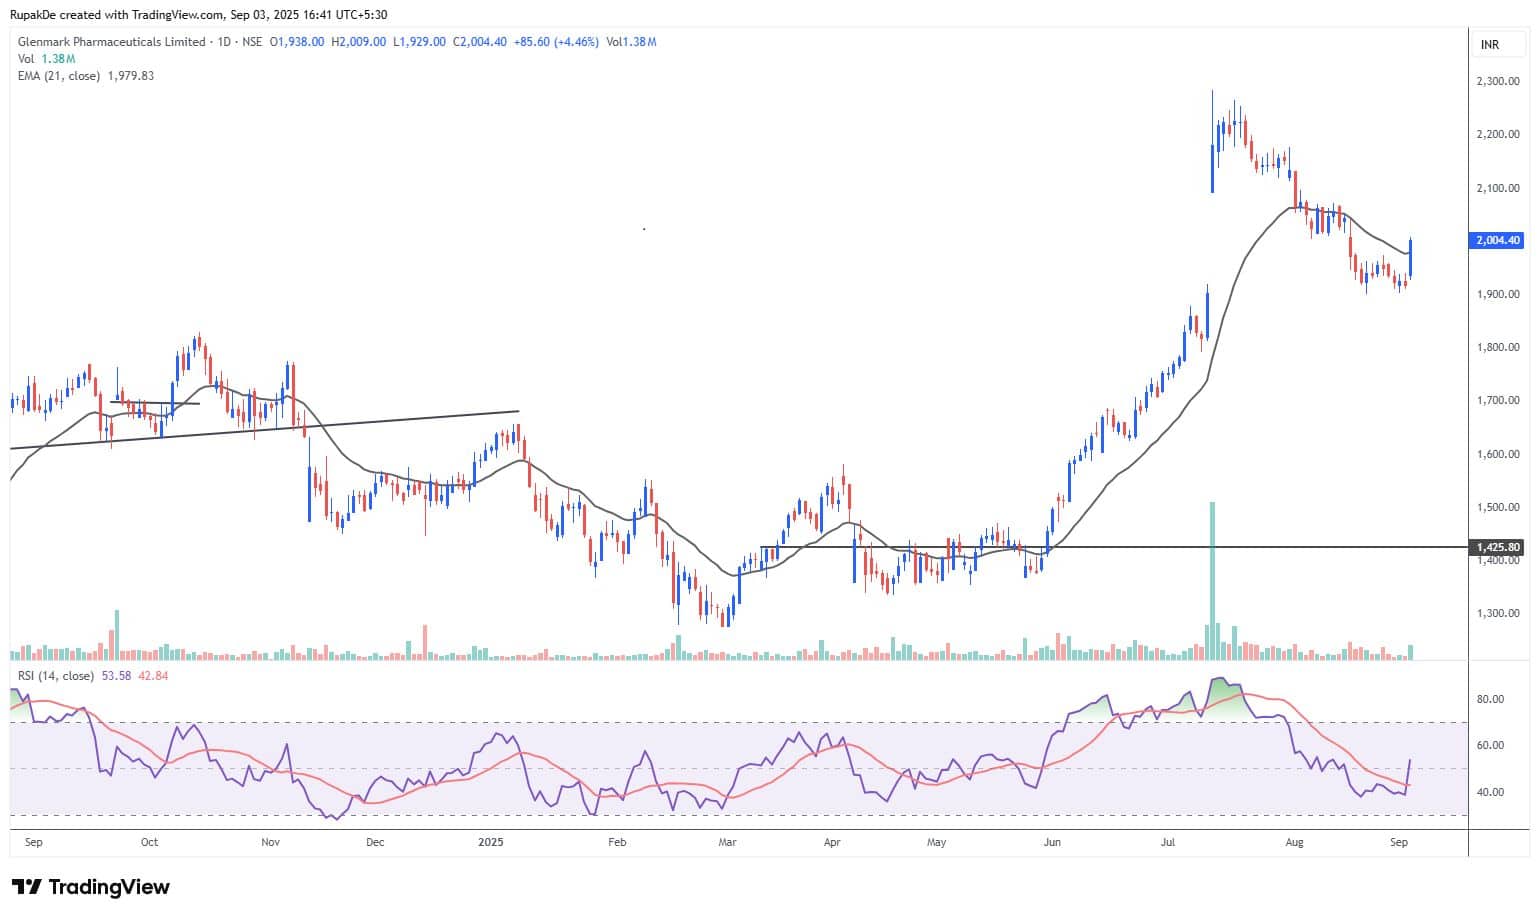
Task: Click the 2,100.00 price axis label
Action: click(x=1498, y=188)
